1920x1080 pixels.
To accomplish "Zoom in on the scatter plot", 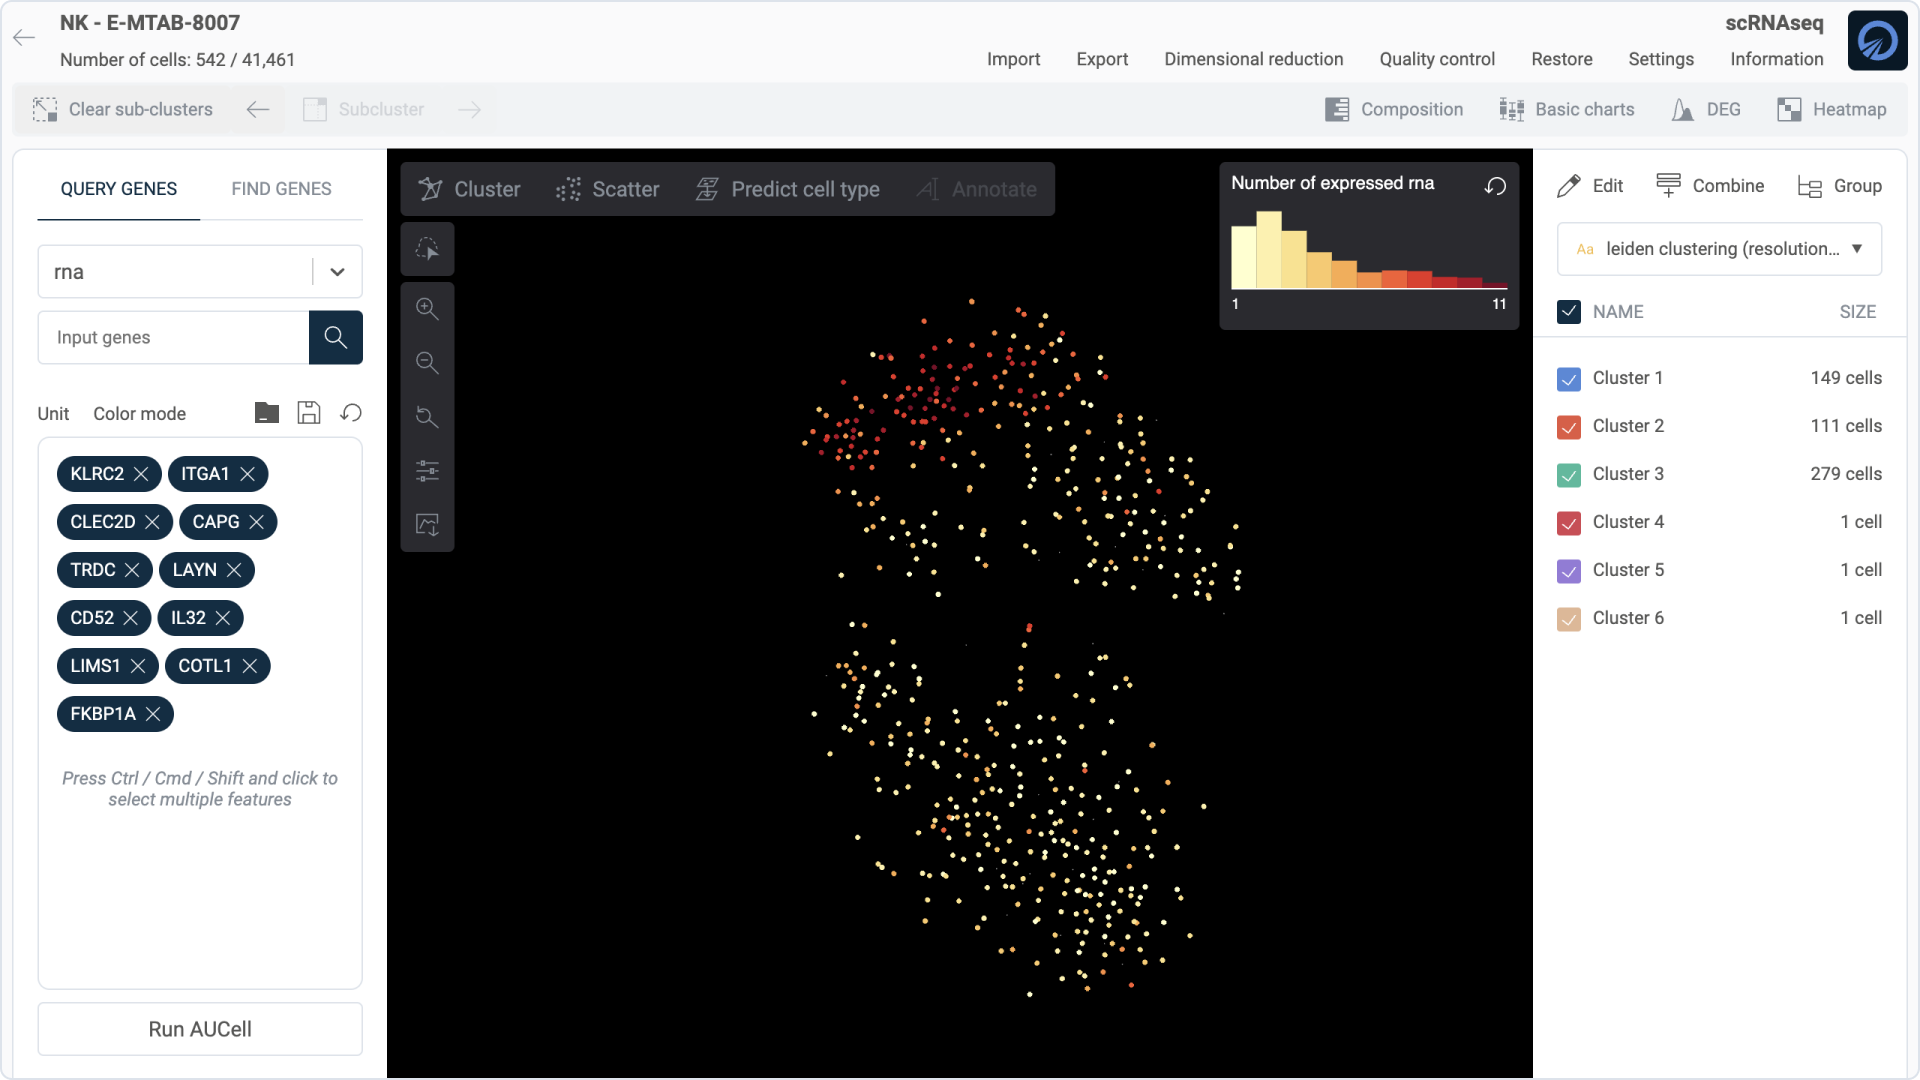I will (x=427, y=309).
